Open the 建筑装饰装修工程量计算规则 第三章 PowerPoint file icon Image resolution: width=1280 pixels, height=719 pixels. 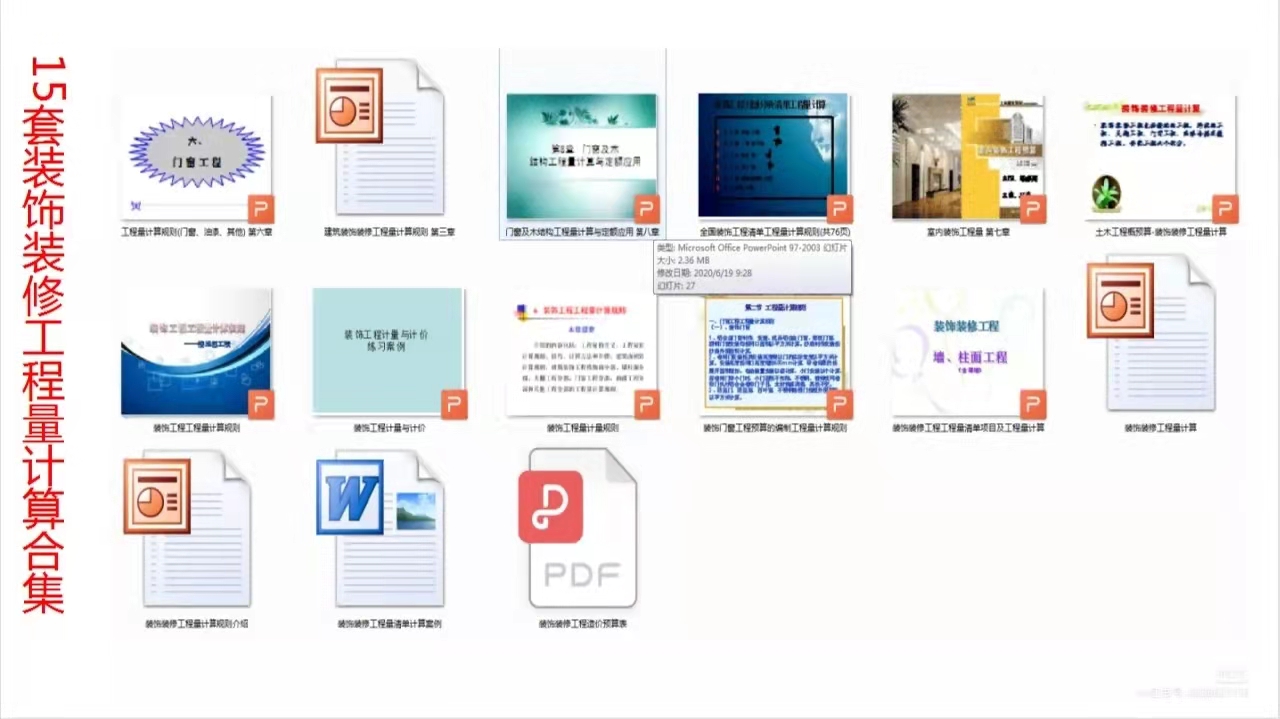[381, 138]
